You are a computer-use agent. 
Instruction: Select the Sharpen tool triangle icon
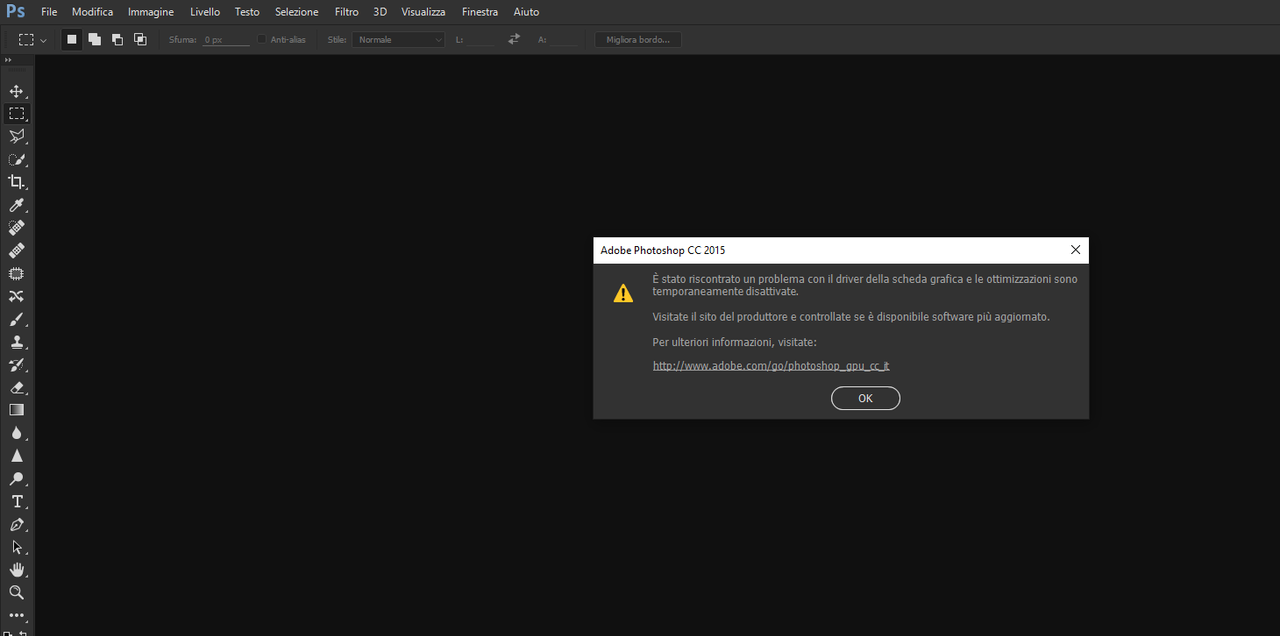(16, 456)
